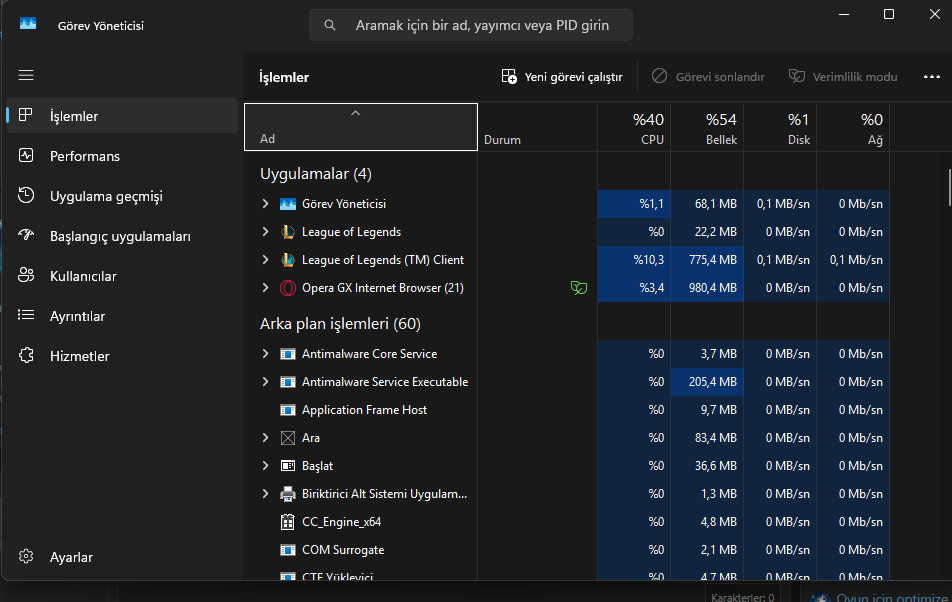Open the Kullanıcılar section
This screenshot has width=952, height=602.
(83, 276)
